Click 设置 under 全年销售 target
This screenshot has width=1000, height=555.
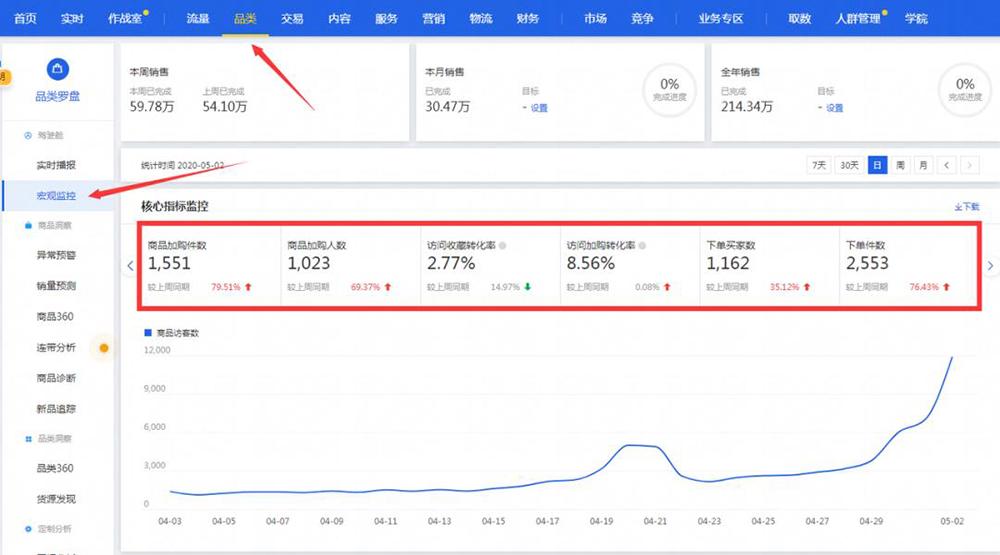pos(833,108)
